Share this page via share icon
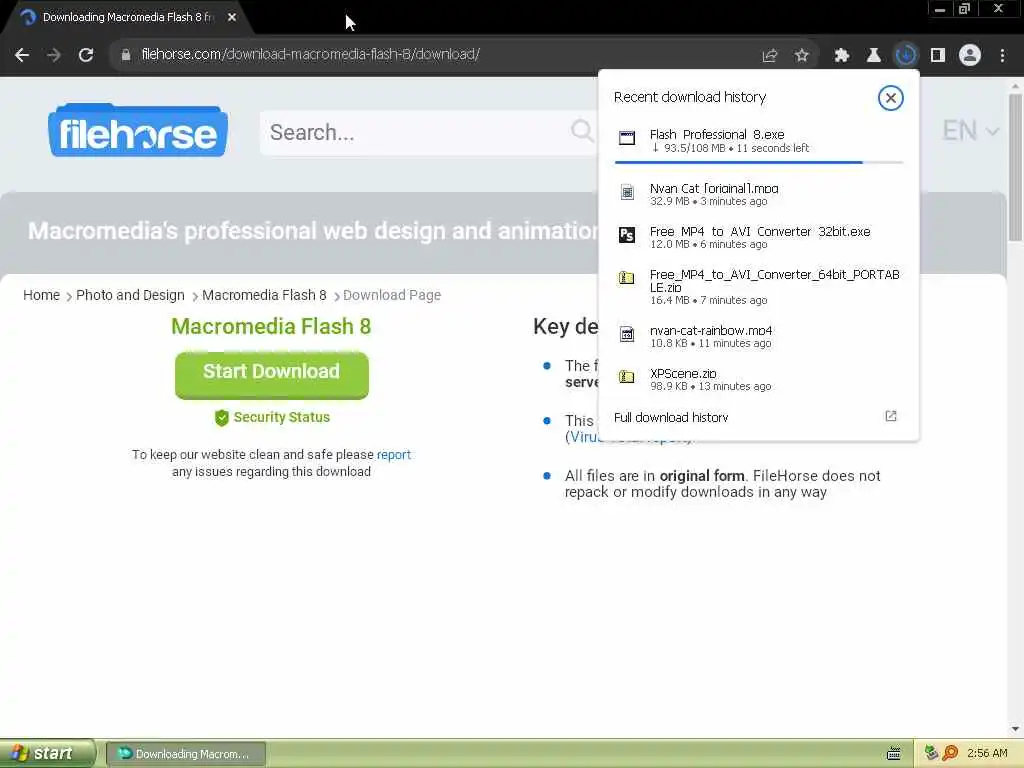 pyautogui.click(x=770, y=55)
